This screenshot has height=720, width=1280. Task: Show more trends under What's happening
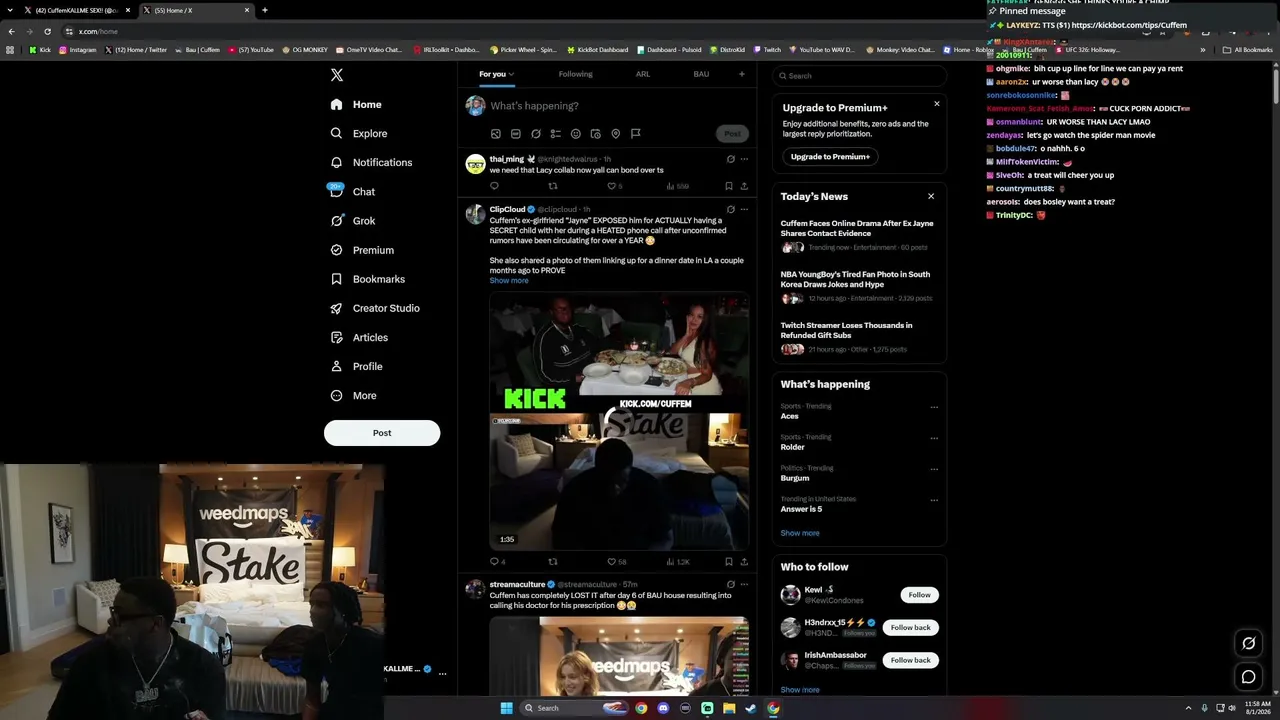coord(800,533)
